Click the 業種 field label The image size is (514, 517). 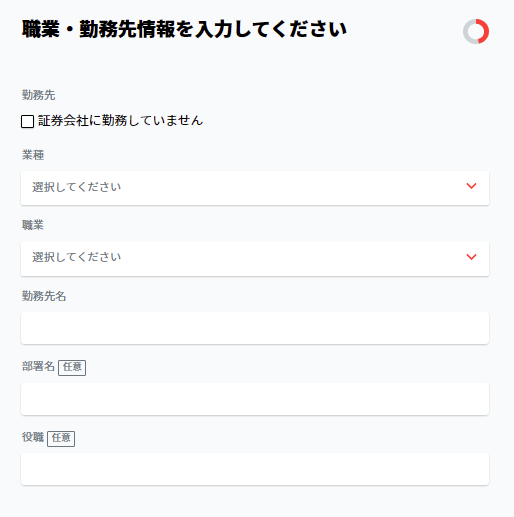(x=33, y=155)
